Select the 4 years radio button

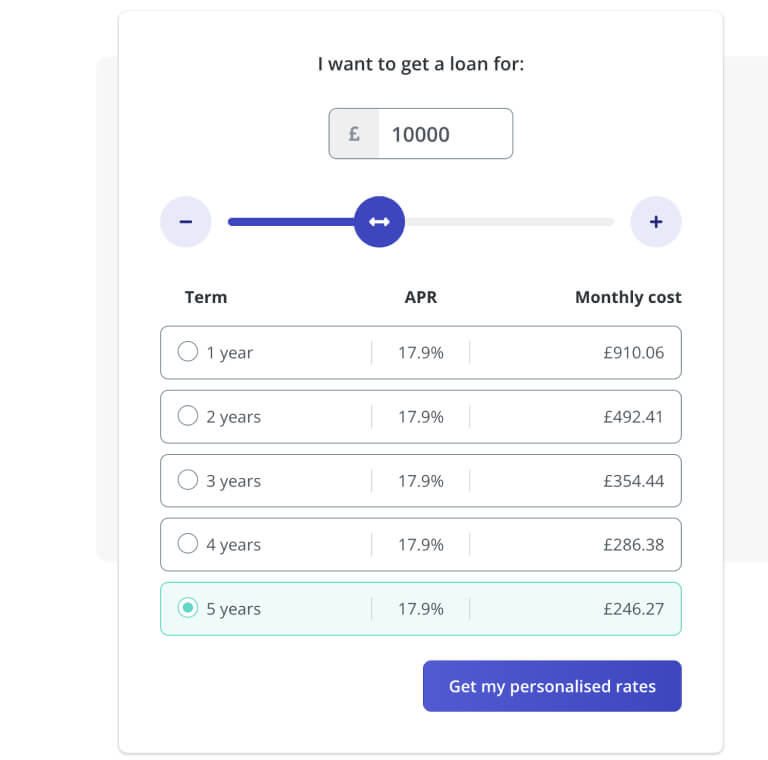(x=188, y=544)
